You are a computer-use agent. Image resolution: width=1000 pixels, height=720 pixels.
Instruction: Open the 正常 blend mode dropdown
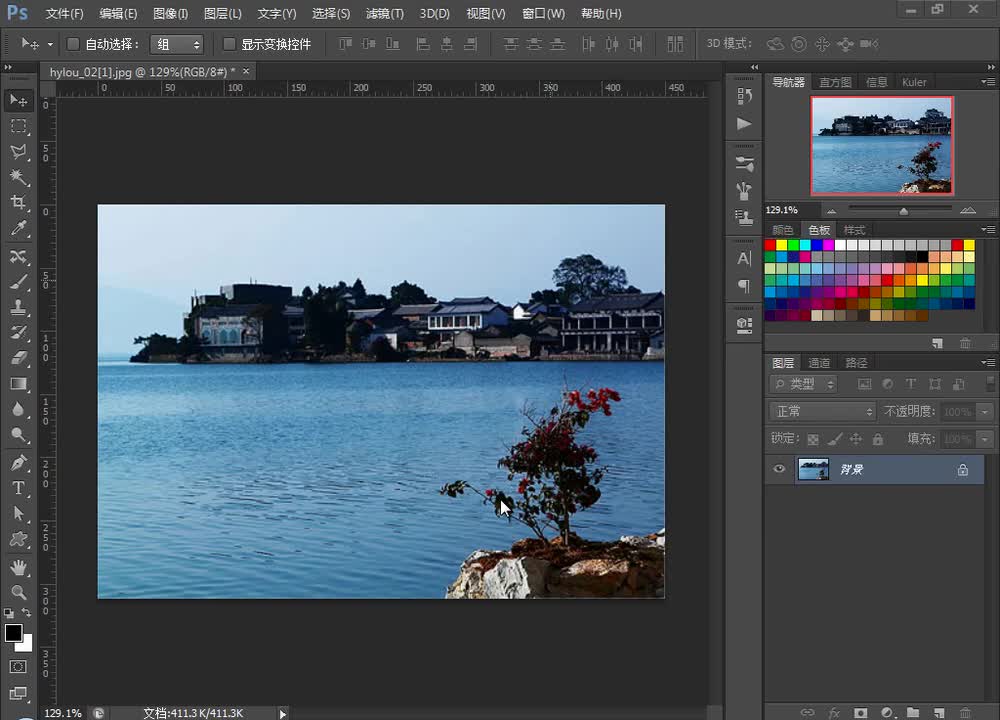tap(824, 411)
